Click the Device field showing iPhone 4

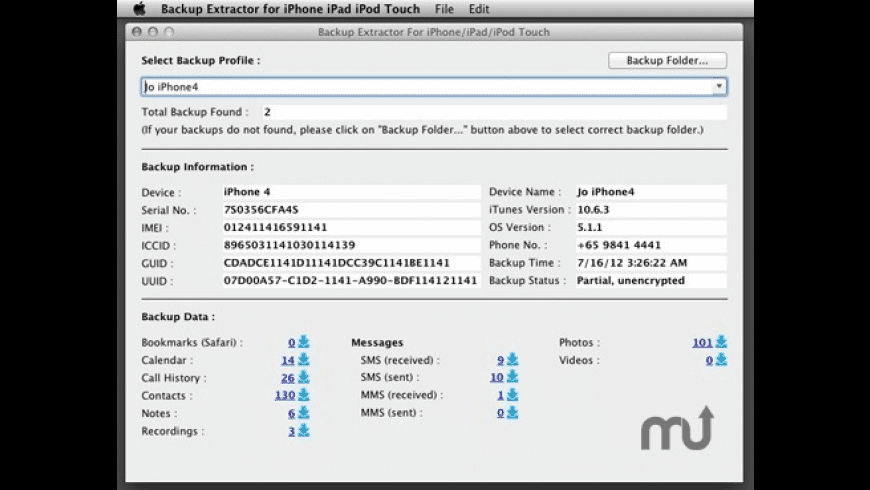[351, 192]
